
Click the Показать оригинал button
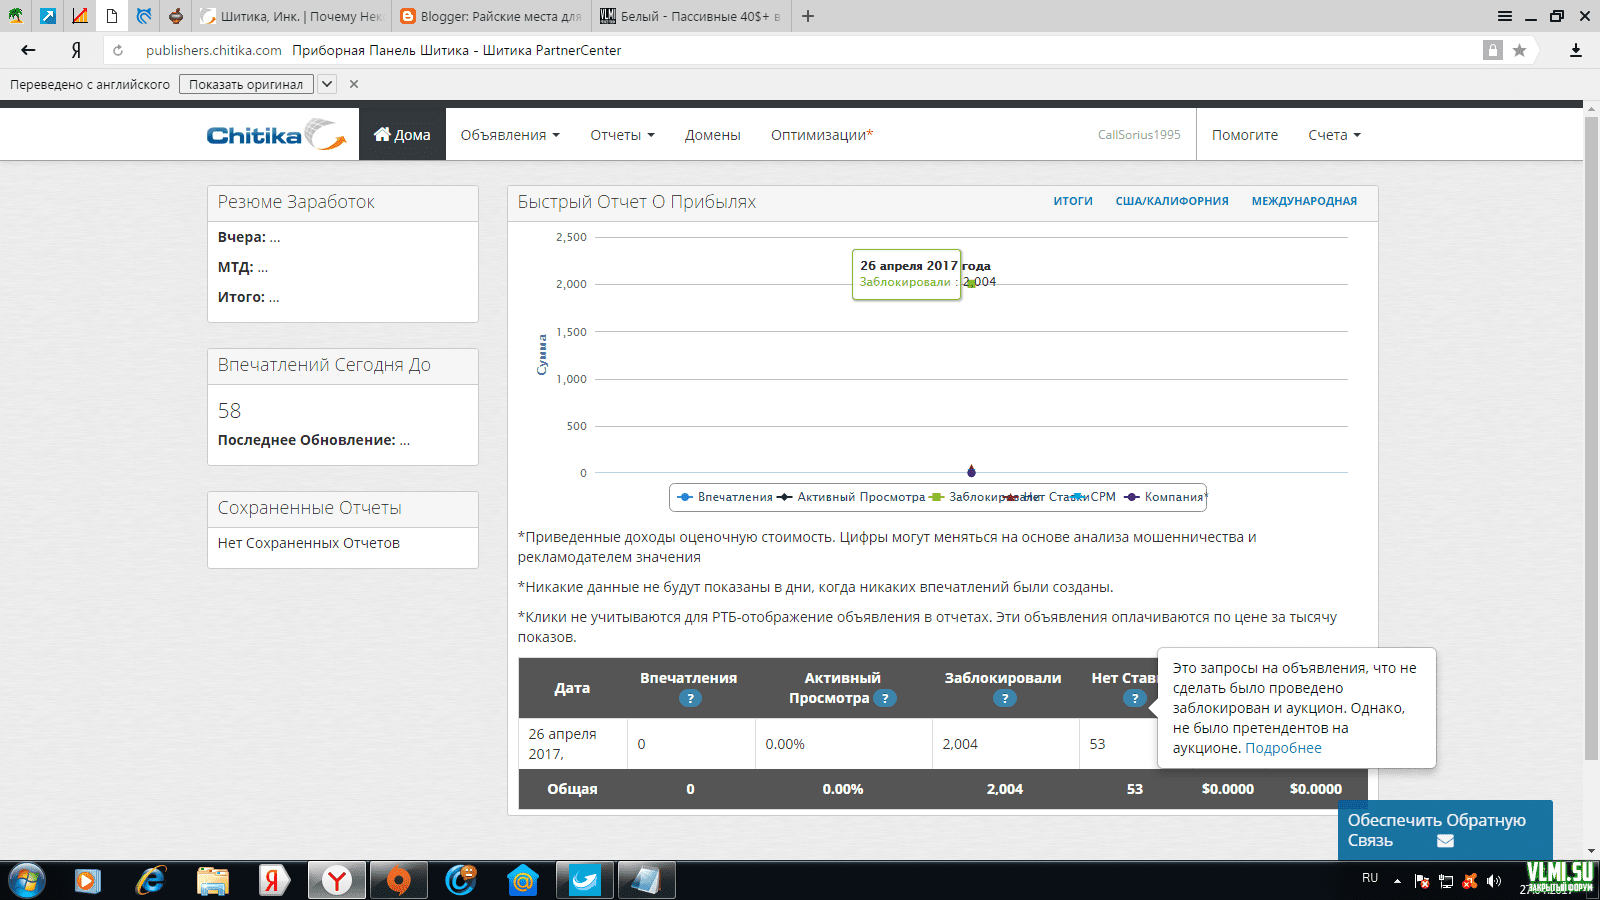246,84
